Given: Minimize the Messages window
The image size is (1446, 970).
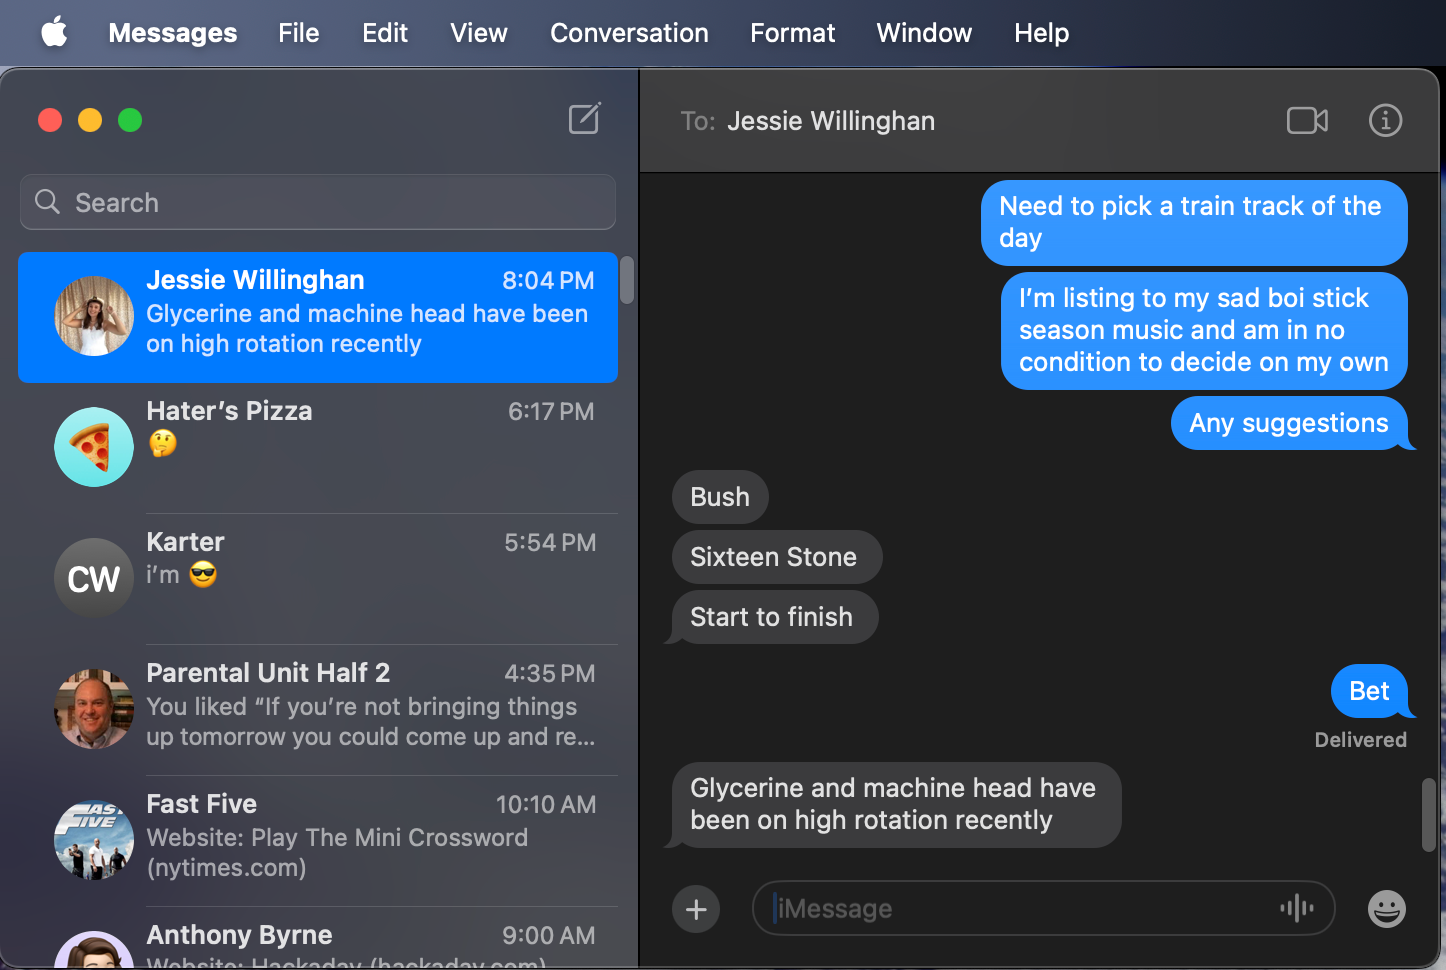Looking at the screenshot, I should click(x=90, y=120).
